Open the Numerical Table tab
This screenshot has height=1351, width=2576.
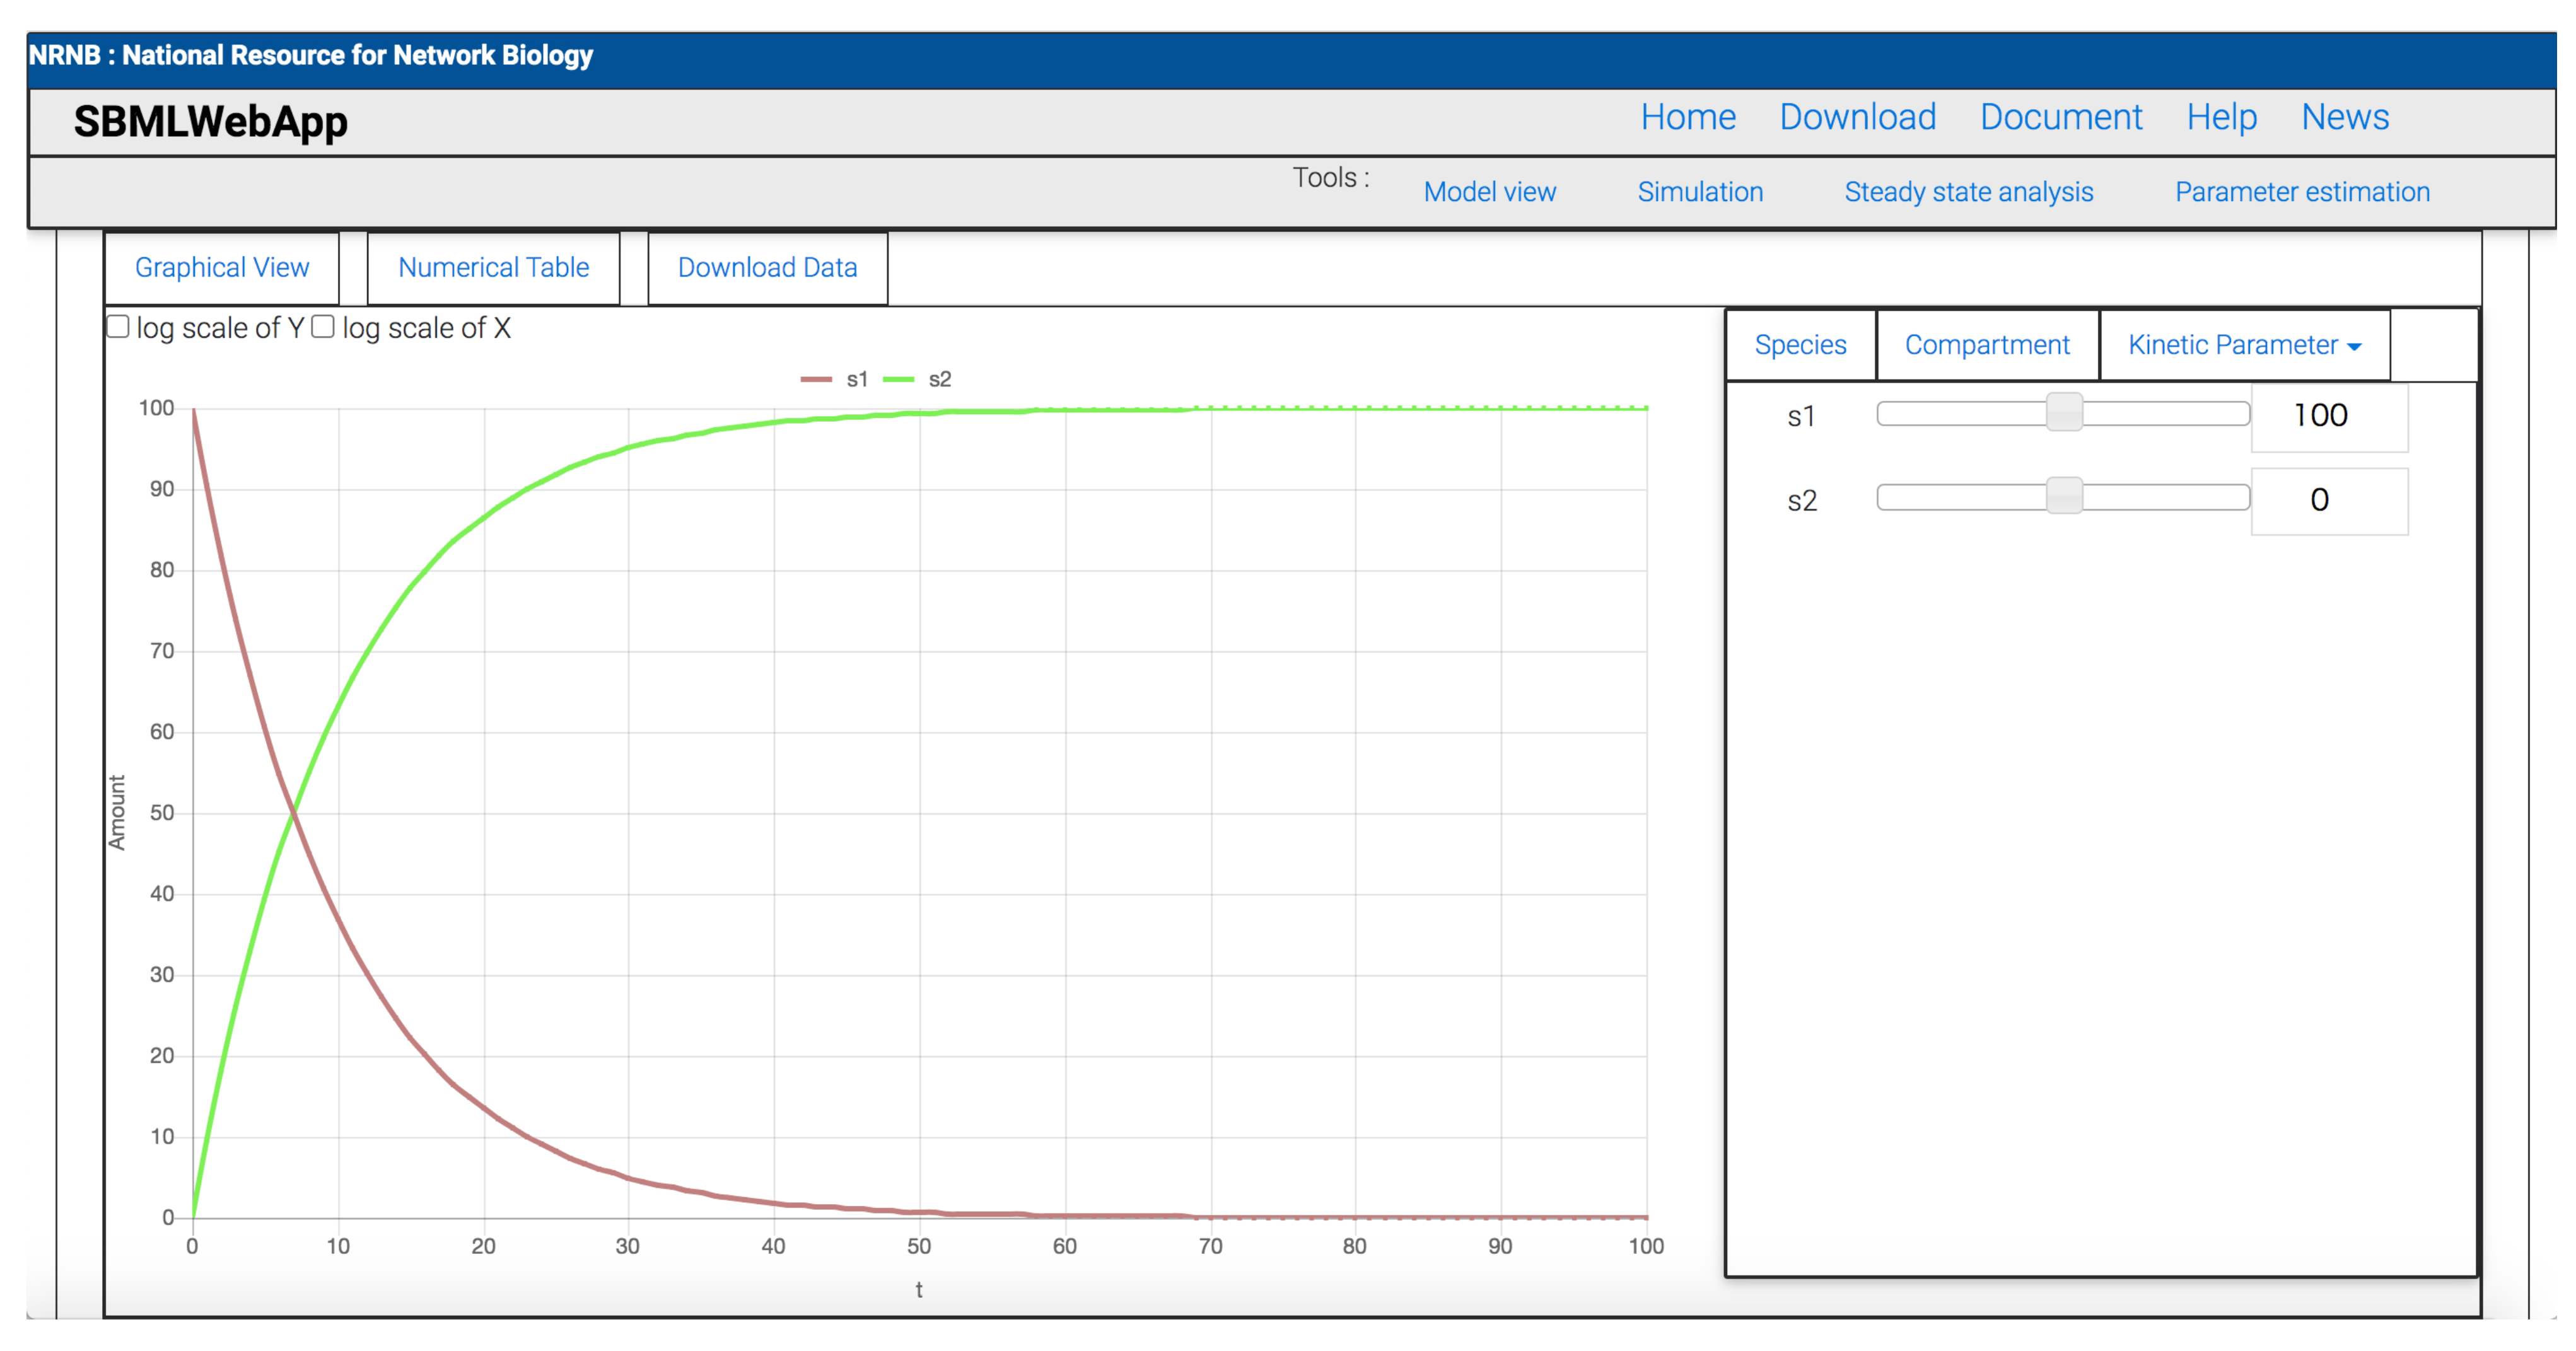point(493,268)
